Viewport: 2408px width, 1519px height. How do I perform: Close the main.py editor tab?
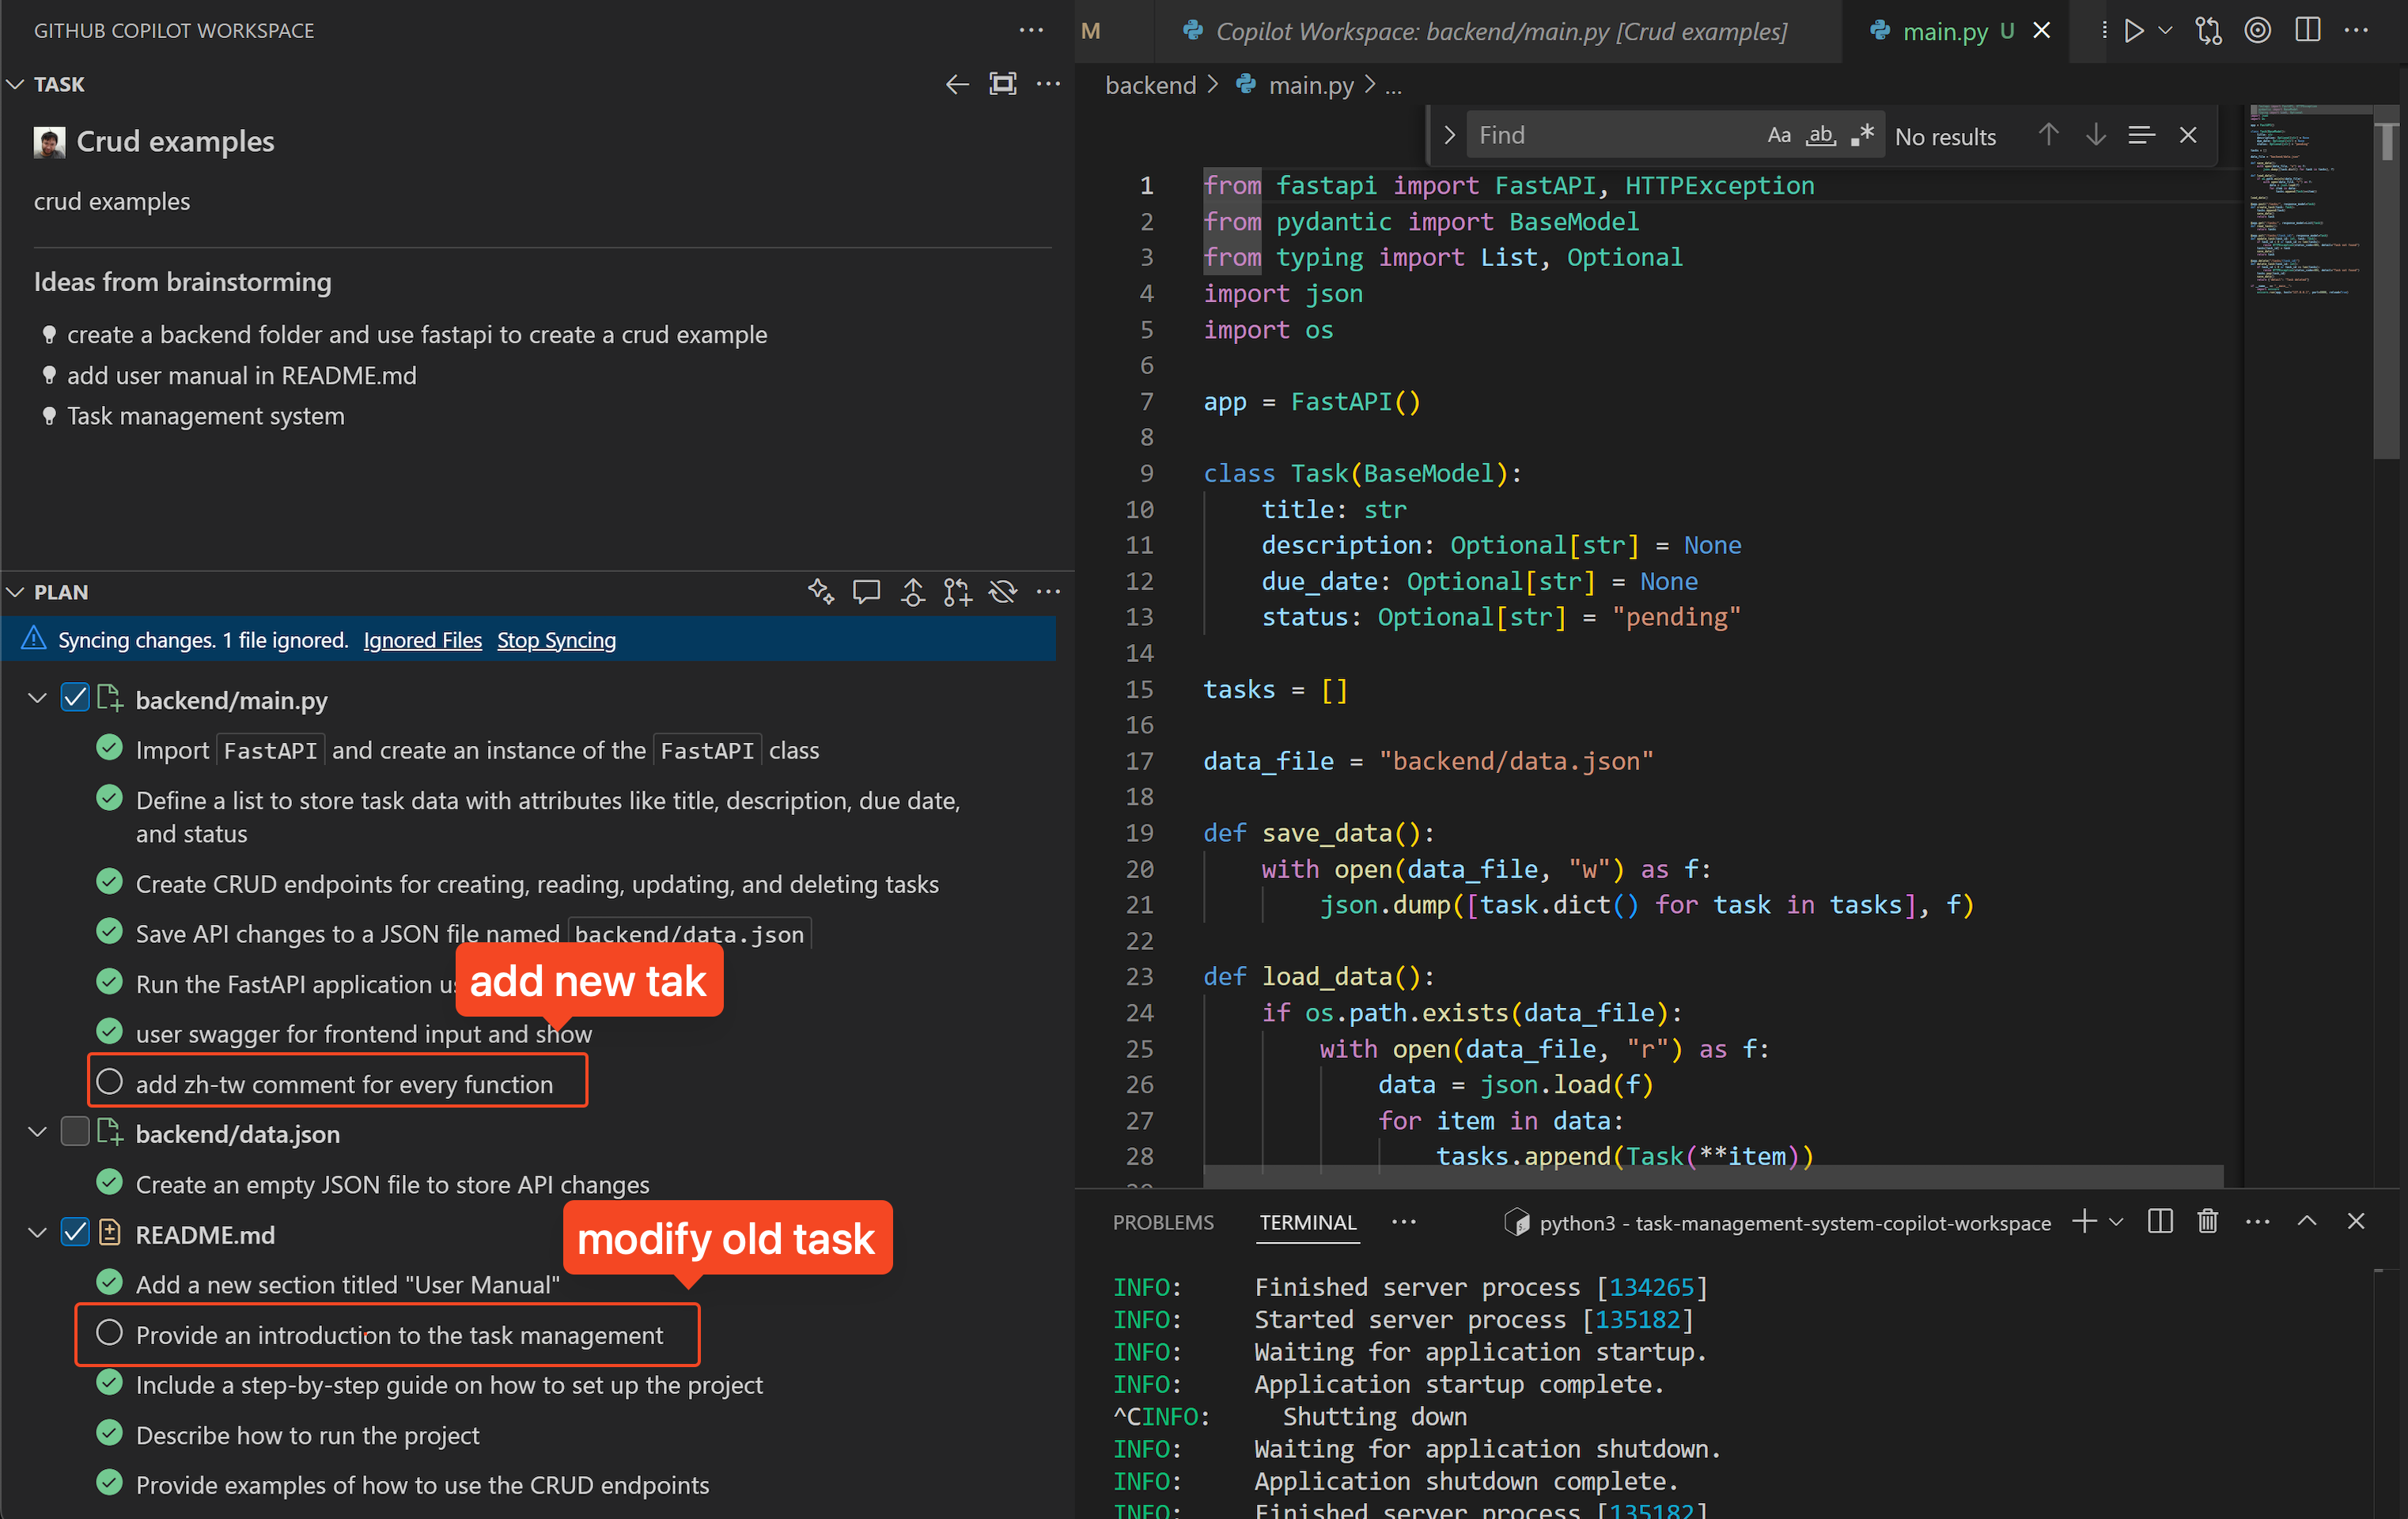coord(2042,31)
